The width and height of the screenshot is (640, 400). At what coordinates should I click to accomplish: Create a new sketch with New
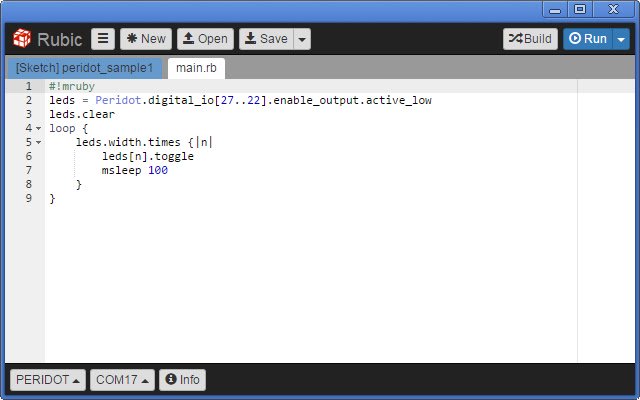click(x=146, y=39)
